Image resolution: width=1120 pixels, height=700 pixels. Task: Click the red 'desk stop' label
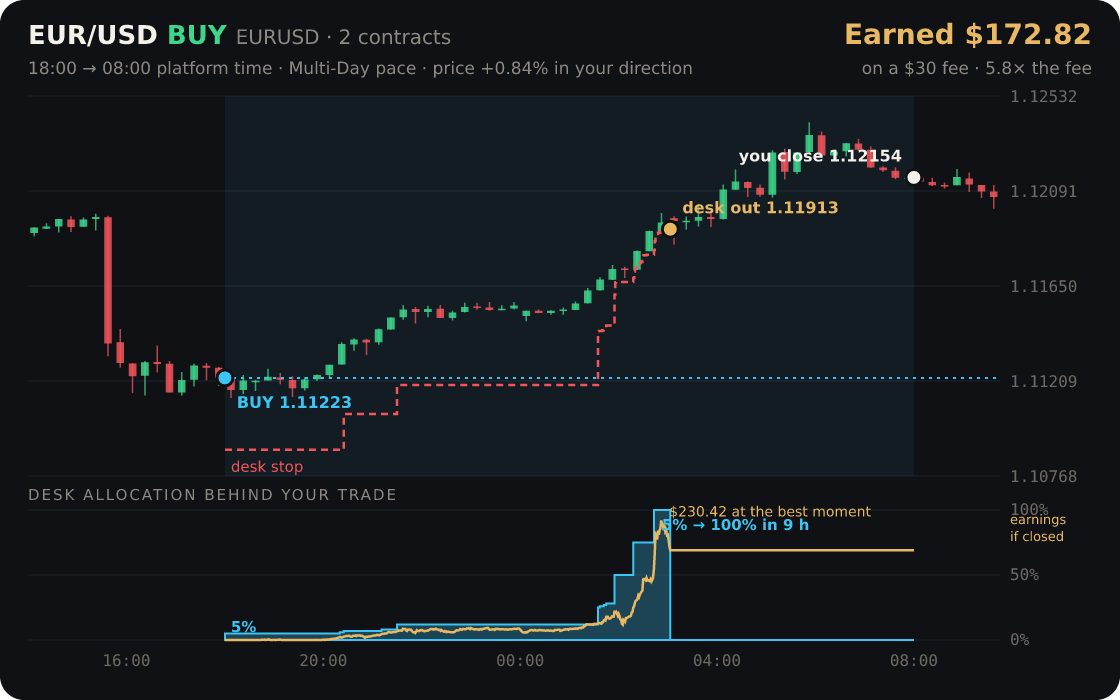266,467
